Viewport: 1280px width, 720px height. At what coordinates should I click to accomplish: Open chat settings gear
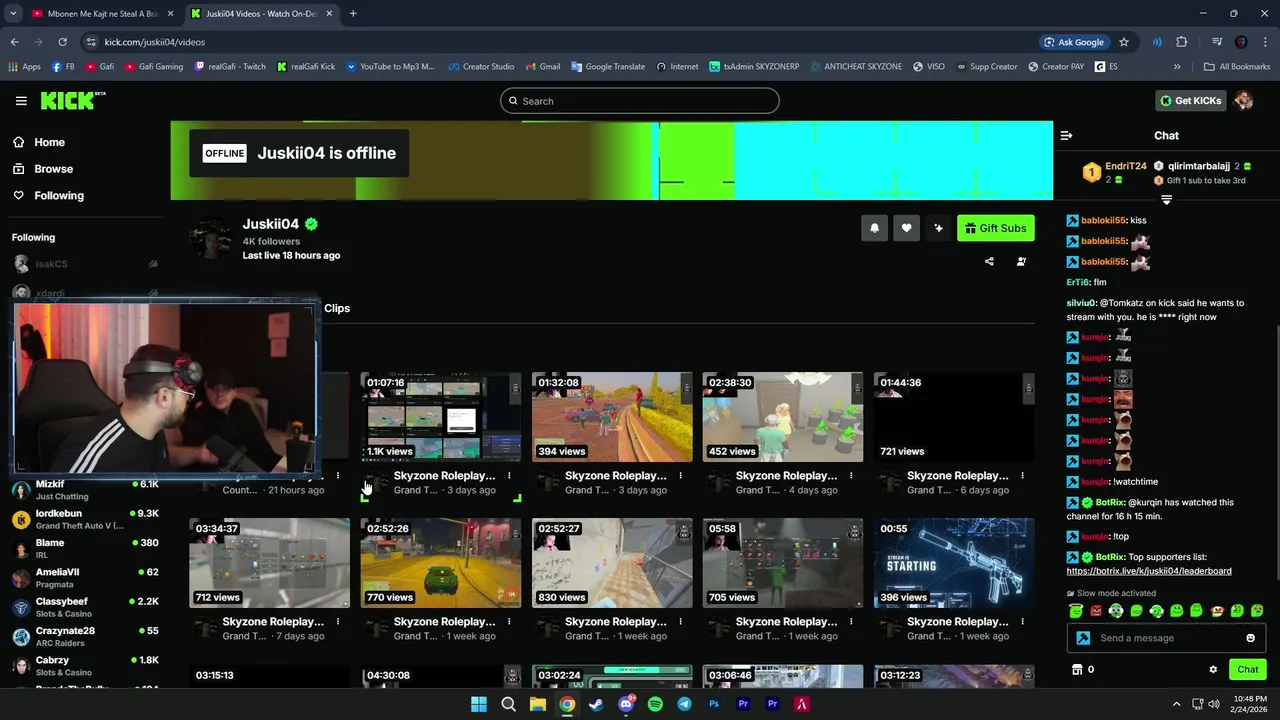[1213, 670]
